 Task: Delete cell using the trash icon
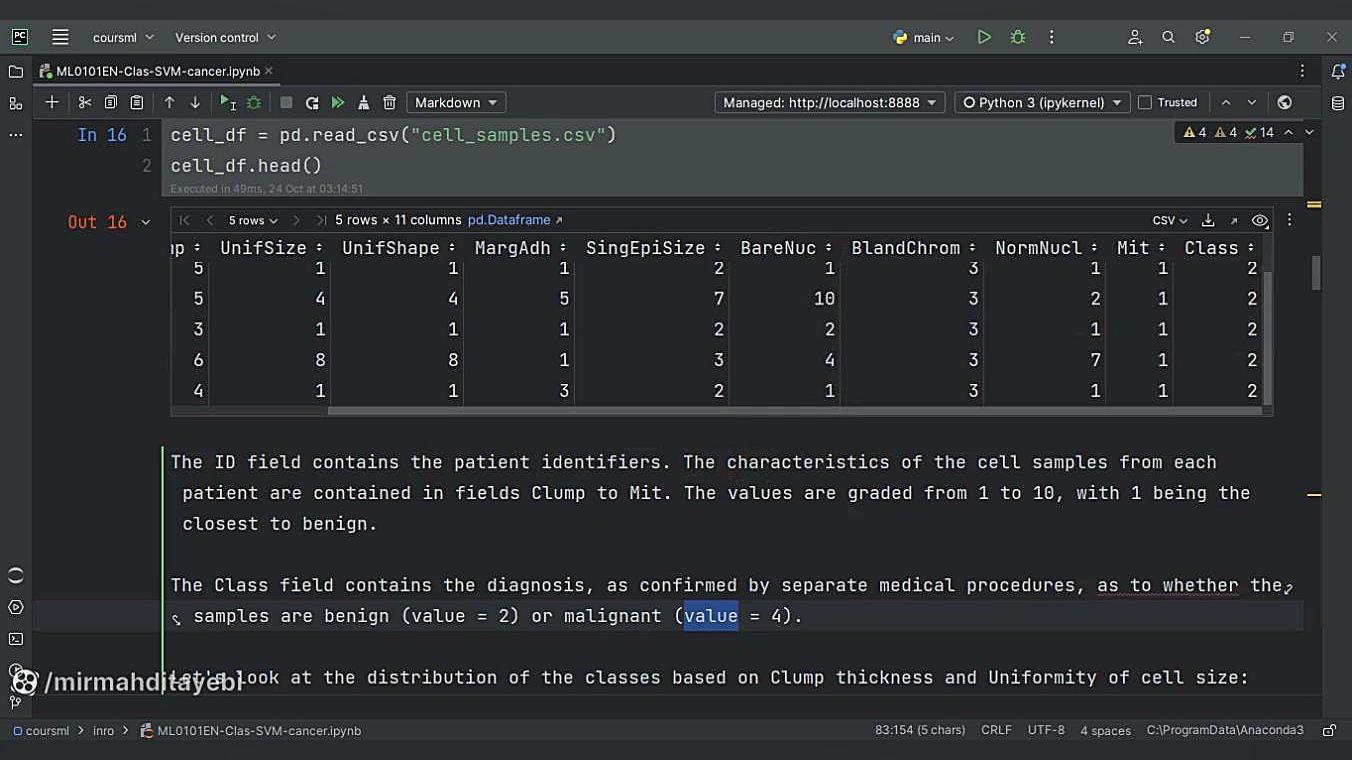[x=390, y=103]
